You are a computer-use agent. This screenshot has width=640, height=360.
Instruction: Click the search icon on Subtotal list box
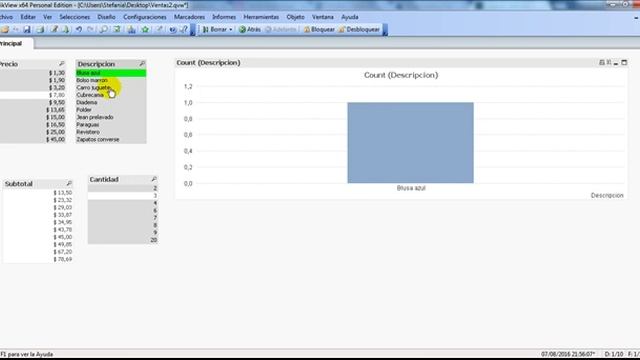pyautogui.click(x=69, y=184)
